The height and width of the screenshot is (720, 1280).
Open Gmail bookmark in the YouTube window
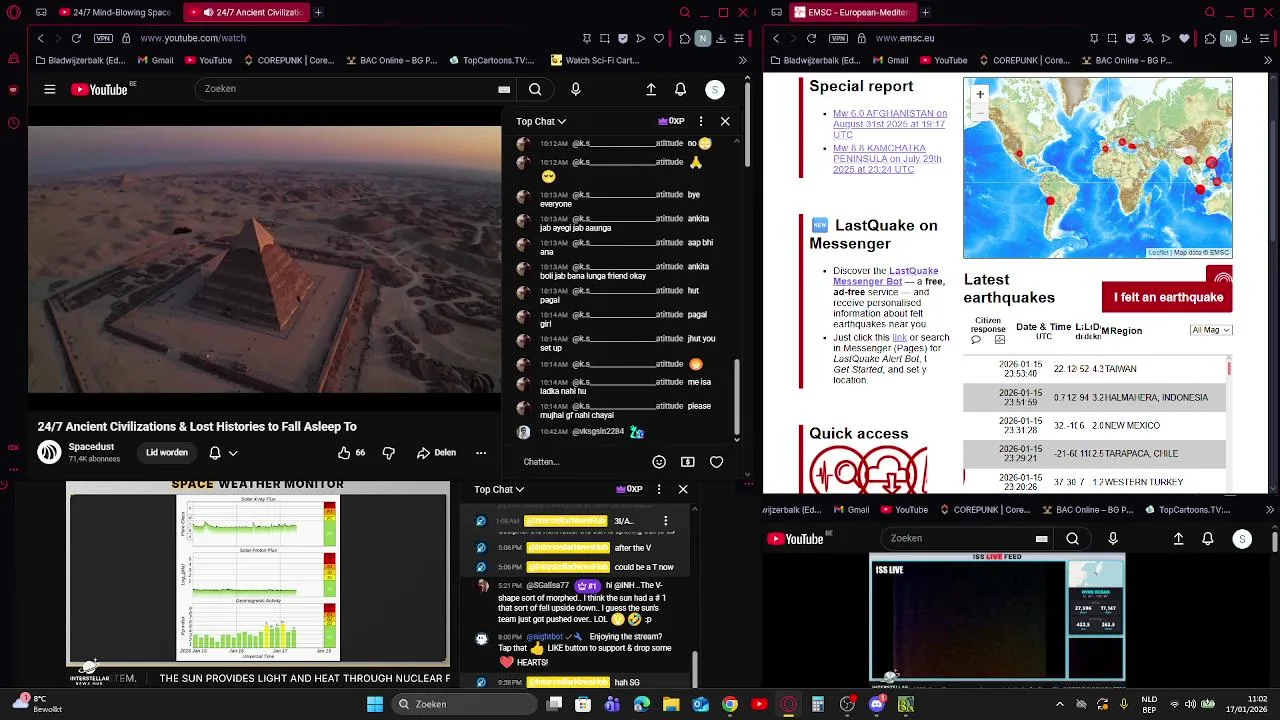pyautogui.click(x=155, y=60)
